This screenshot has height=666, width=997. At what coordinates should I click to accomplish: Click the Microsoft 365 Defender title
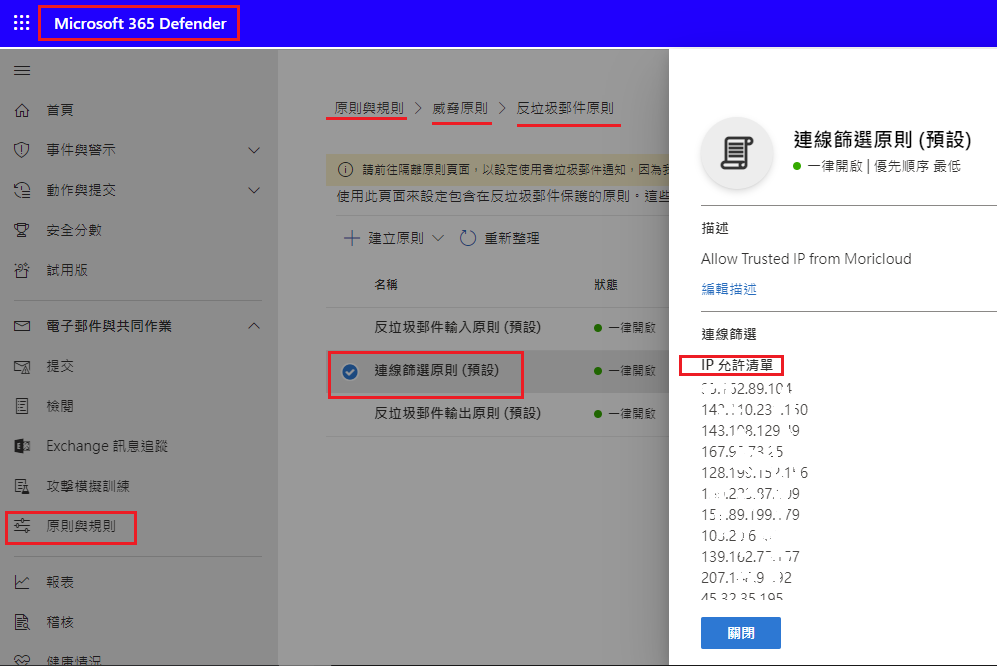(x=140, y=24)
